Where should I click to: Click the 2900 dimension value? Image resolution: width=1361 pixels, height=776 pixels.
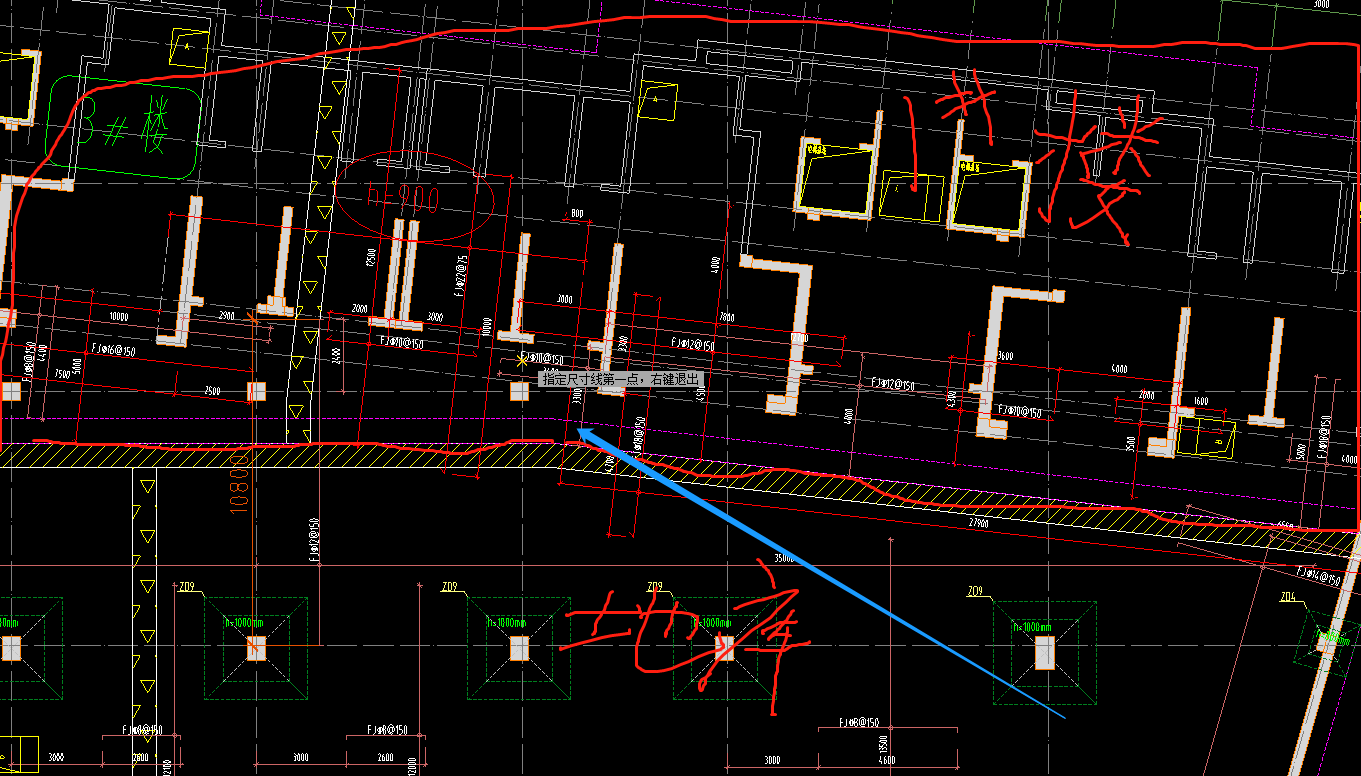226,316
